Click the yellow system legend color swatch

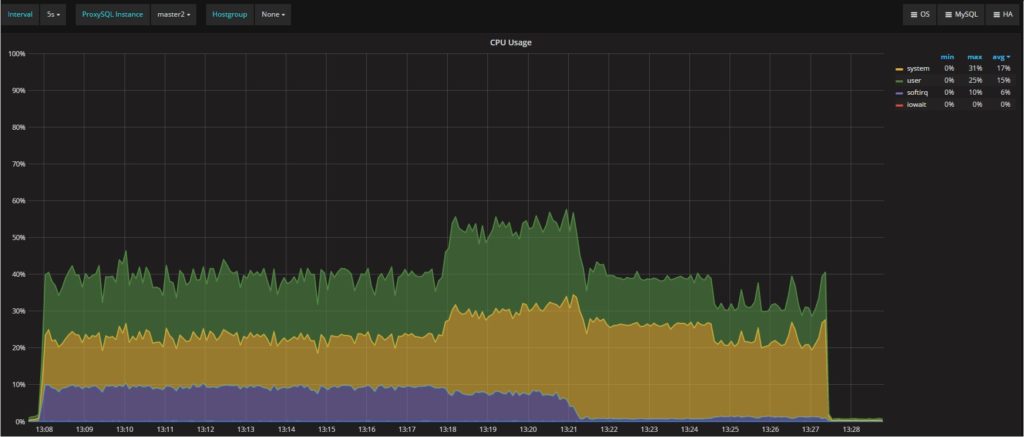click(899, 69)
